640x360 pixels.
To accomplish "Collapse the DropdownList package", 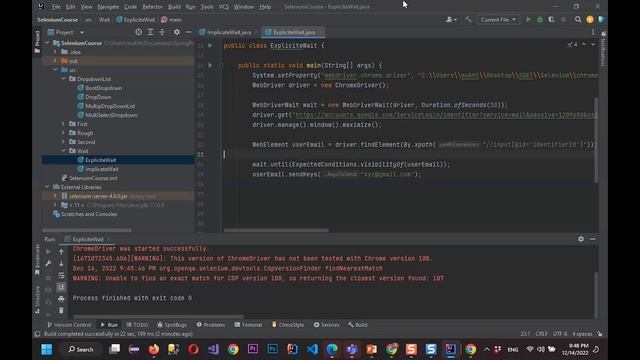I will [63, 79].
